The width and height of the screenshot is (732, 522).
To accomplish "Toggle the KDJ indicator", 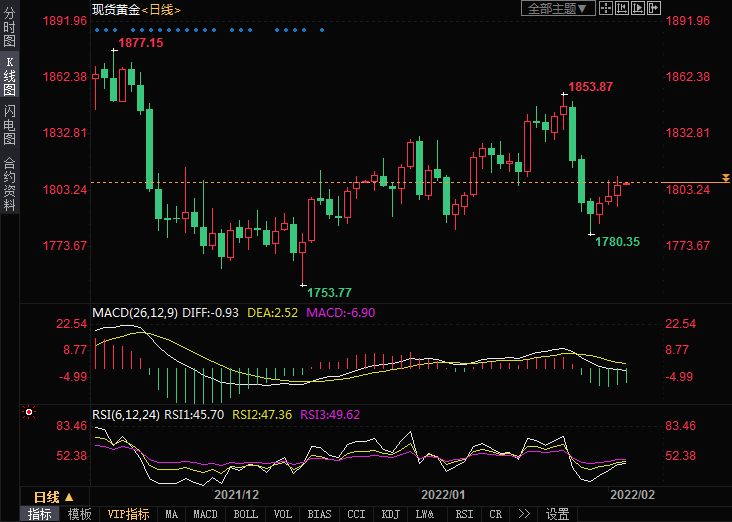I will click(390, 514).
